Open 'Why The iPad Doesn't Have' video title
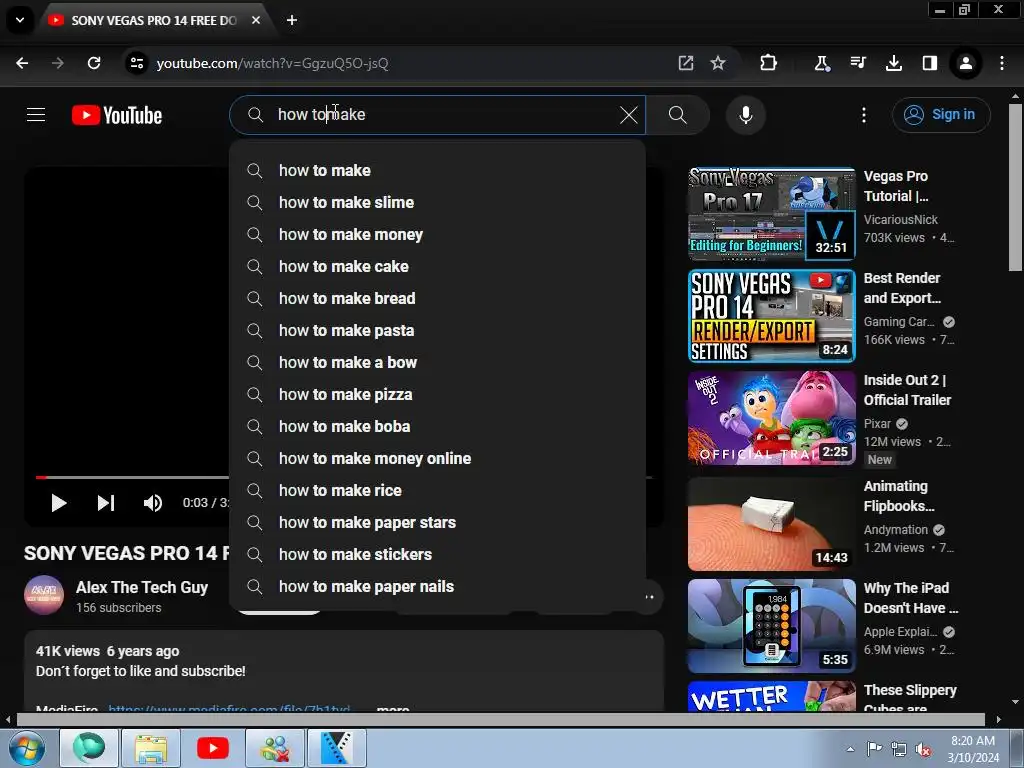This screenshot has height=768, width=1024. [x=910, y=598]
